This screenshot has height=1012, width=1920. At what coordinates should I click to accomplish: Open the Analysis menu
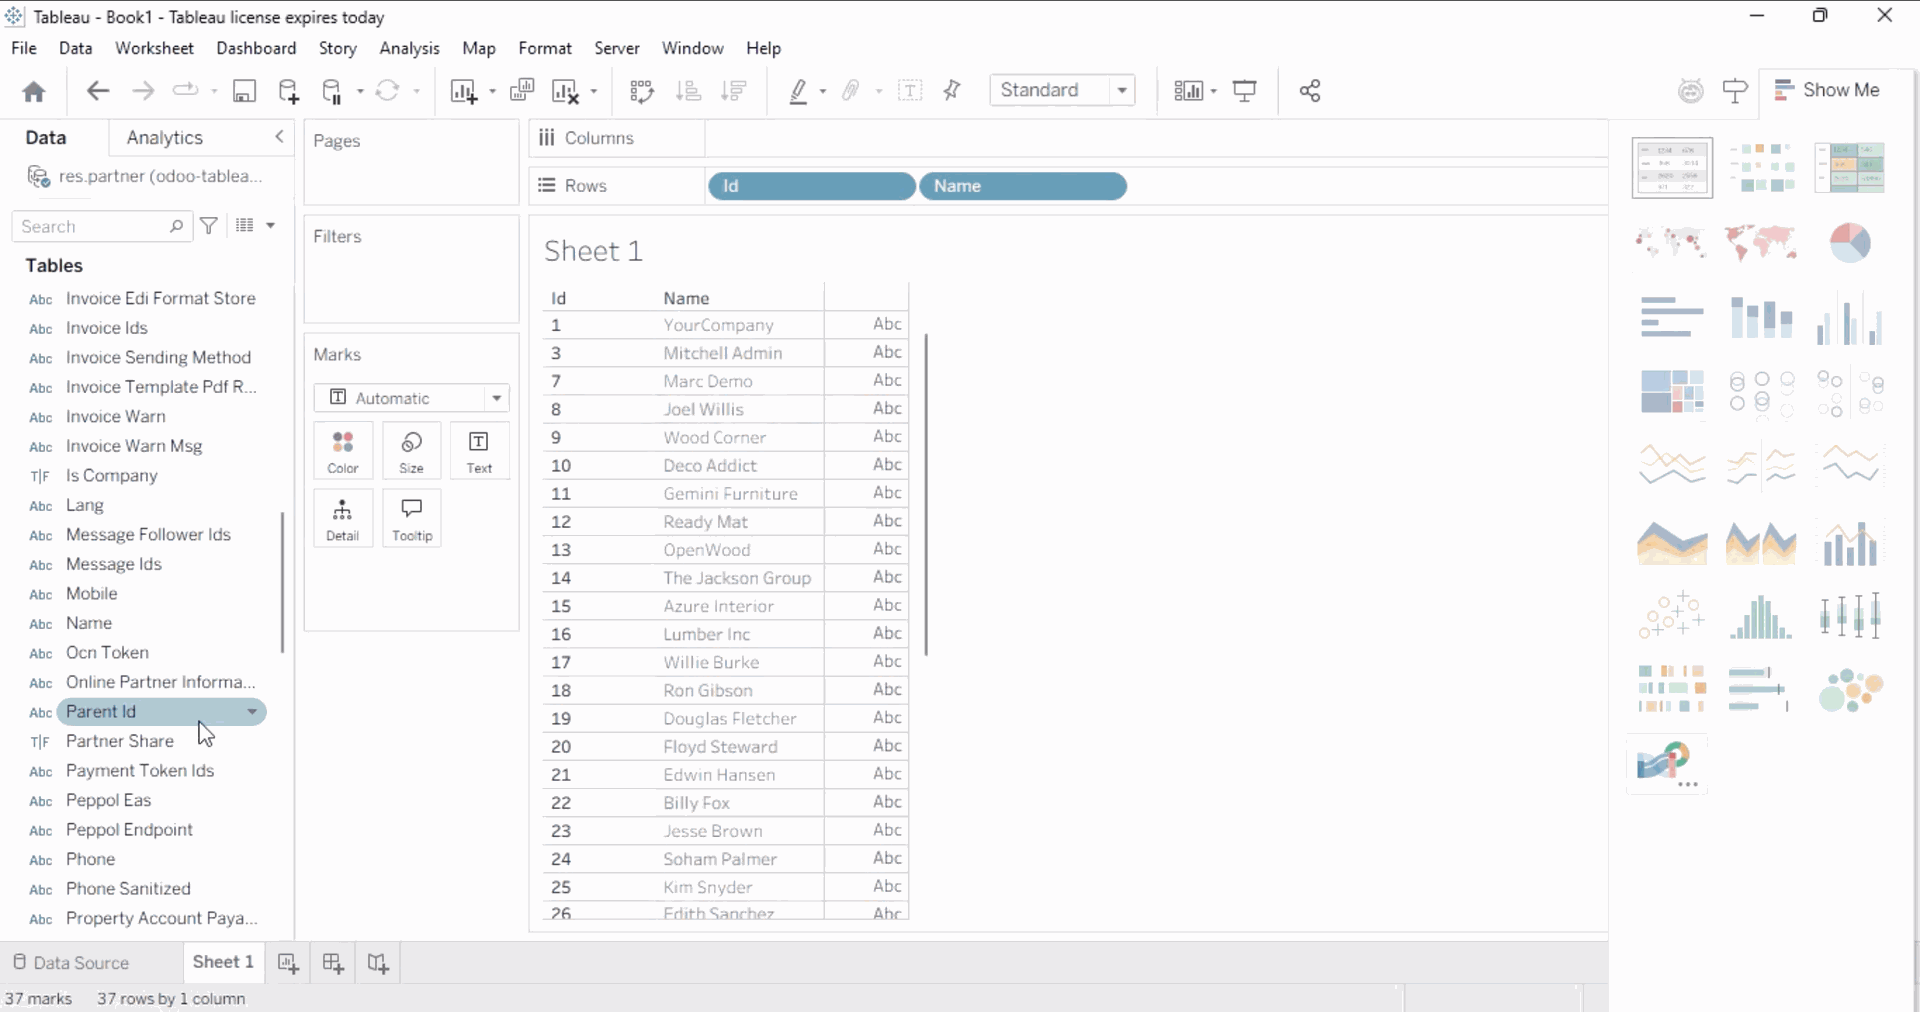tap(409, 48)
